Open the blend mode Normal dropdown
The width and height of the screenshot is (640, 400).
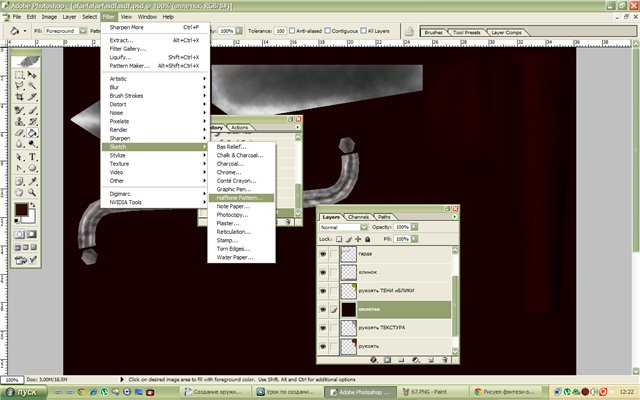[x=363, y=227]
